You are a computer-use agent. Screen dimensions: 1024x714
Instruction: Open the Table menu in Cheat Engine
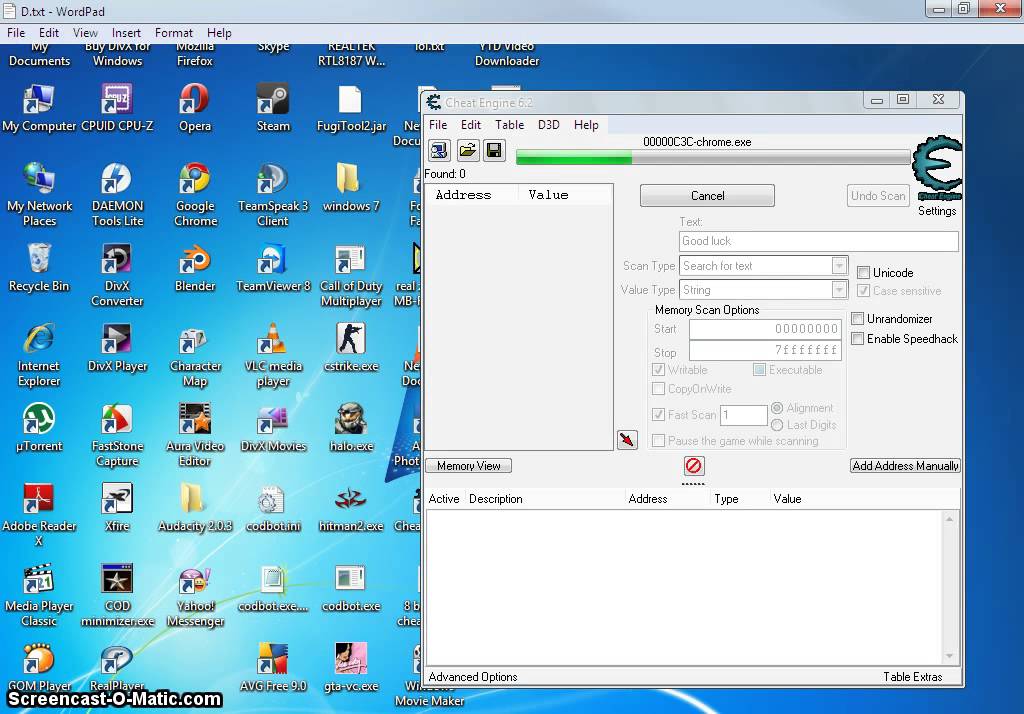pyautogui.click(x=509, y=125)
